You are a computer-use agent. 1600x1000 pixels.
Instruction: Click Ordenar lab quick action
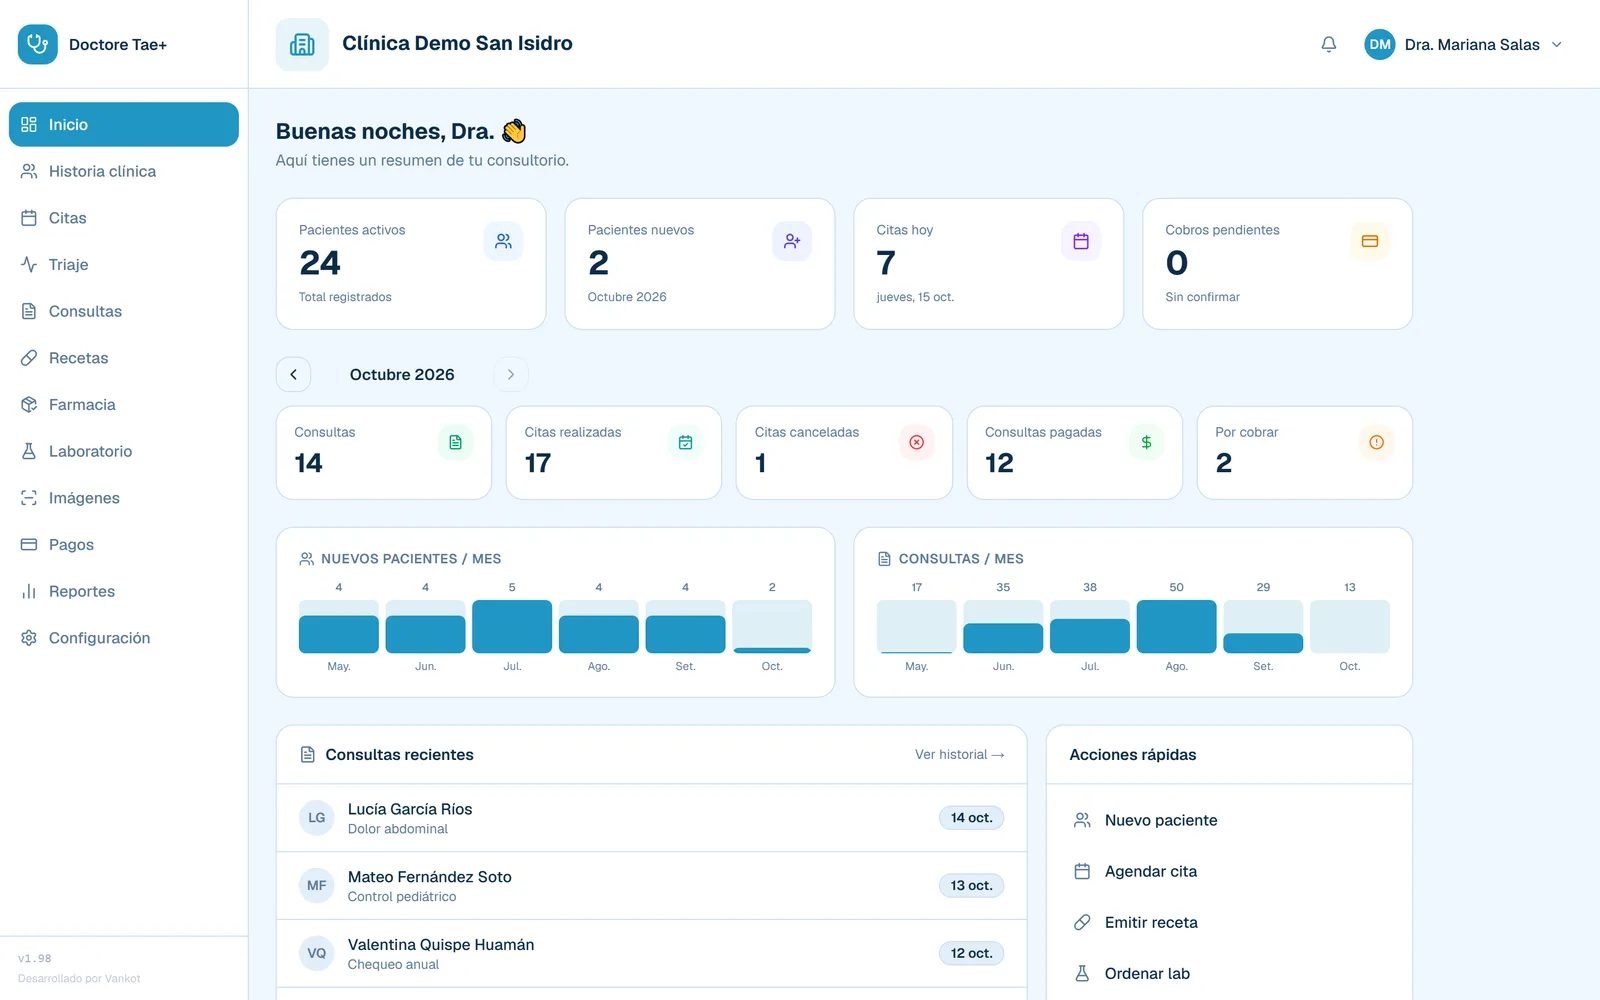pos(1229,973)
